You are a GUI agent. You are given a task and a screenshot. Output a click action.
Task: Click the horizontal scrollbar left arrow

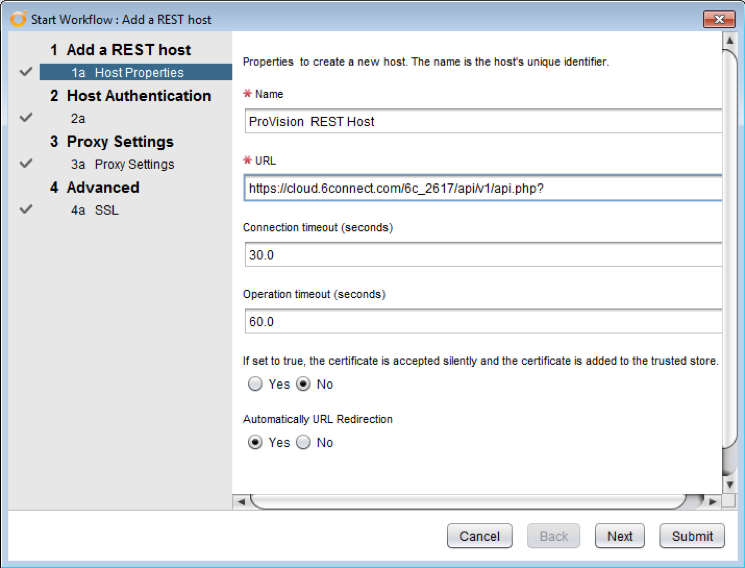click(240, 501)
